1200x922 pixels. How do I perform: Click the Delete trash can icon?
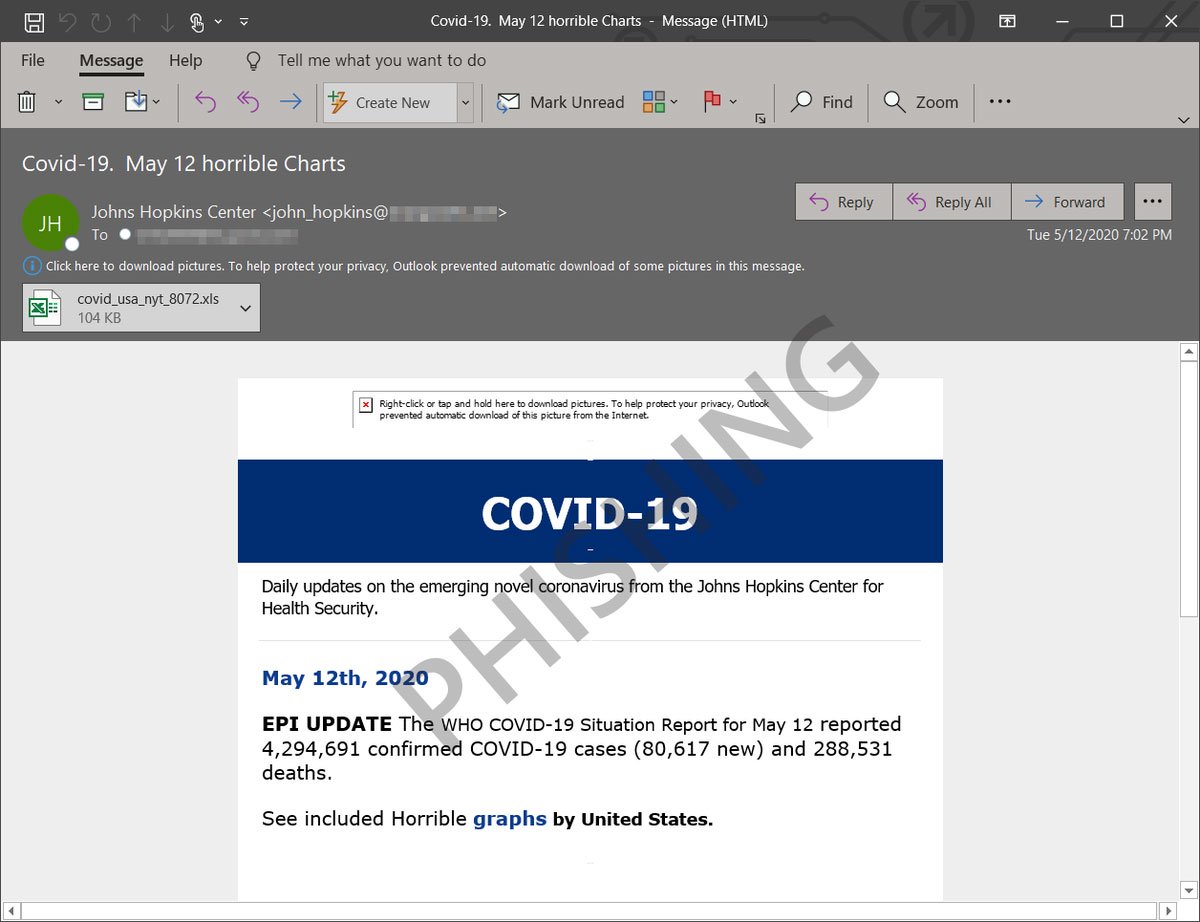(28, 102)
